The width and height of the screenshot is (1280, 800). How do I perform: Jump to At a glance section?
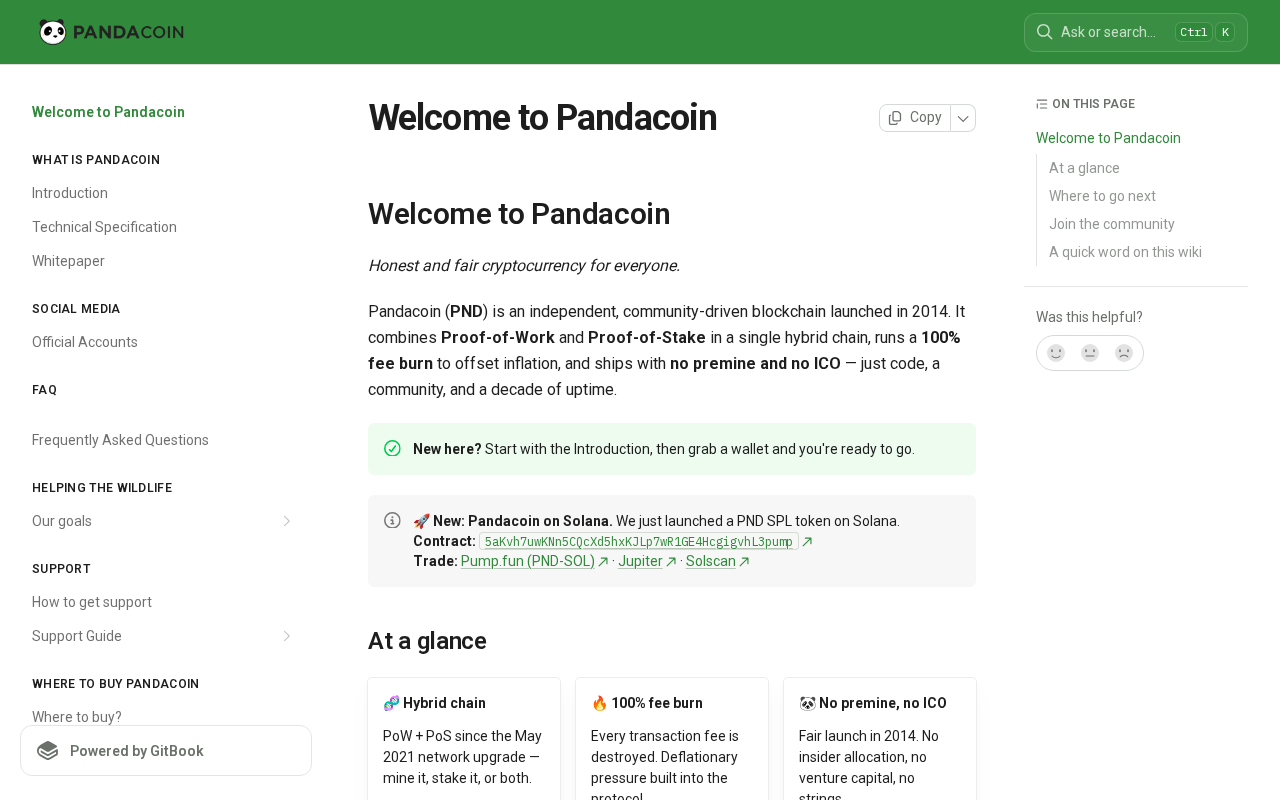coord(1084,168)
